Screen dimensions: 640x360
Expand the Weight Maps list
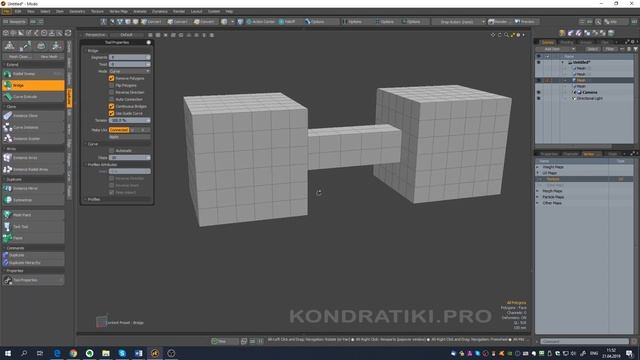[x=538, y=167]
